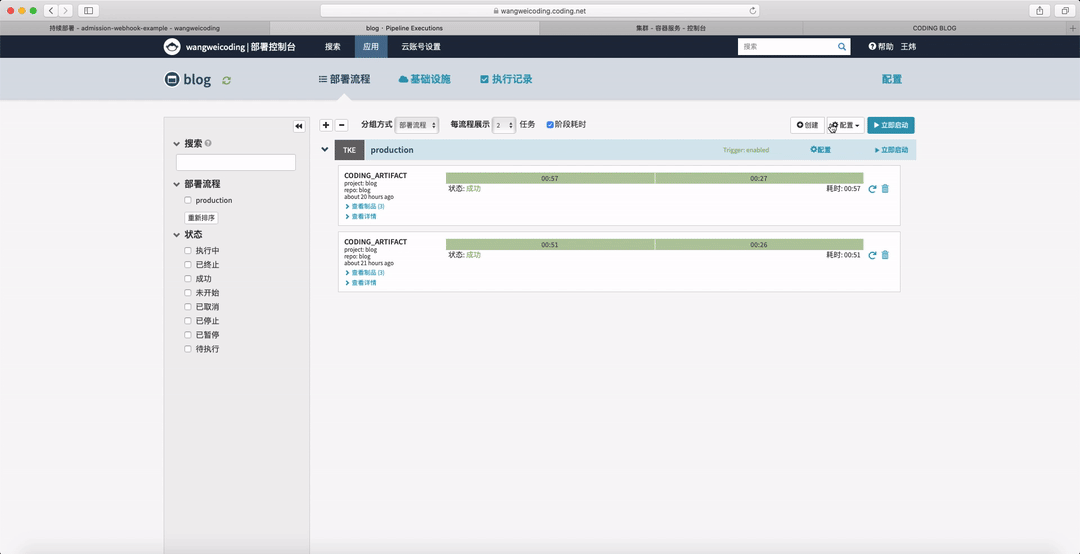Click the search magnifier icon in header

point(842,47)
